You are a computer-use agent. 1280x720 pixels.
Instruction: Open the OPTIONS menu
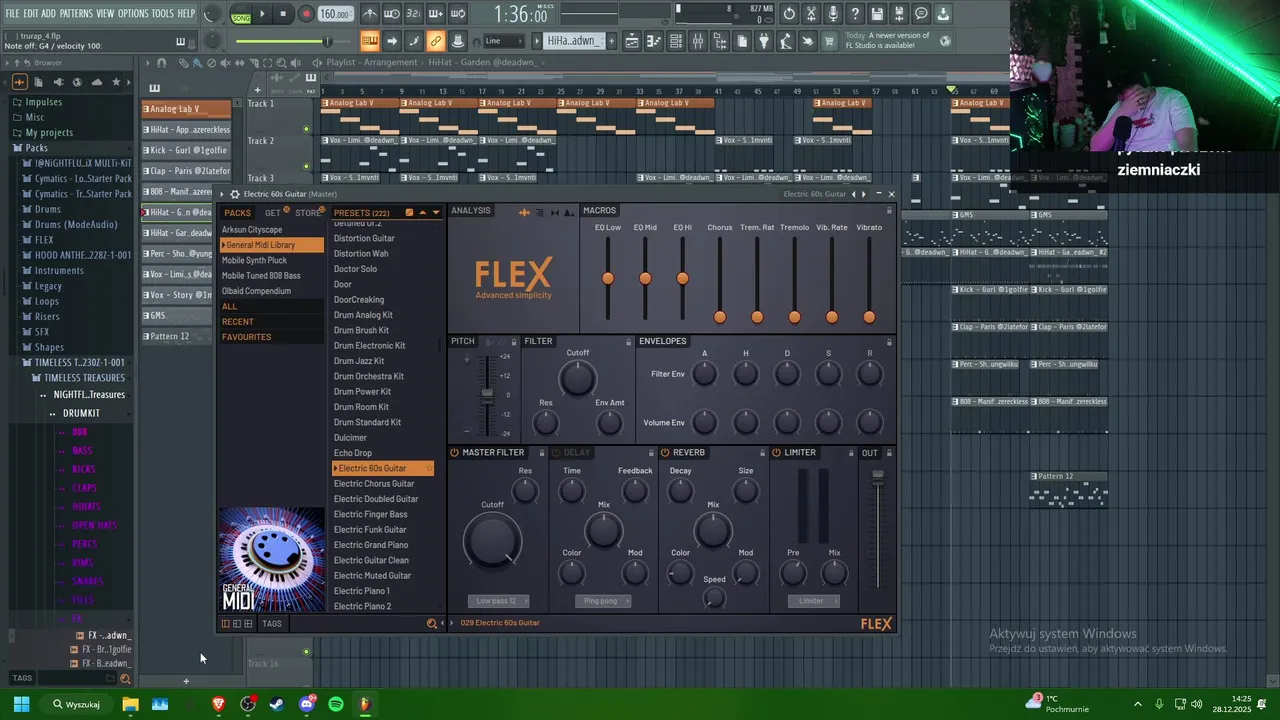pos(133,14)
